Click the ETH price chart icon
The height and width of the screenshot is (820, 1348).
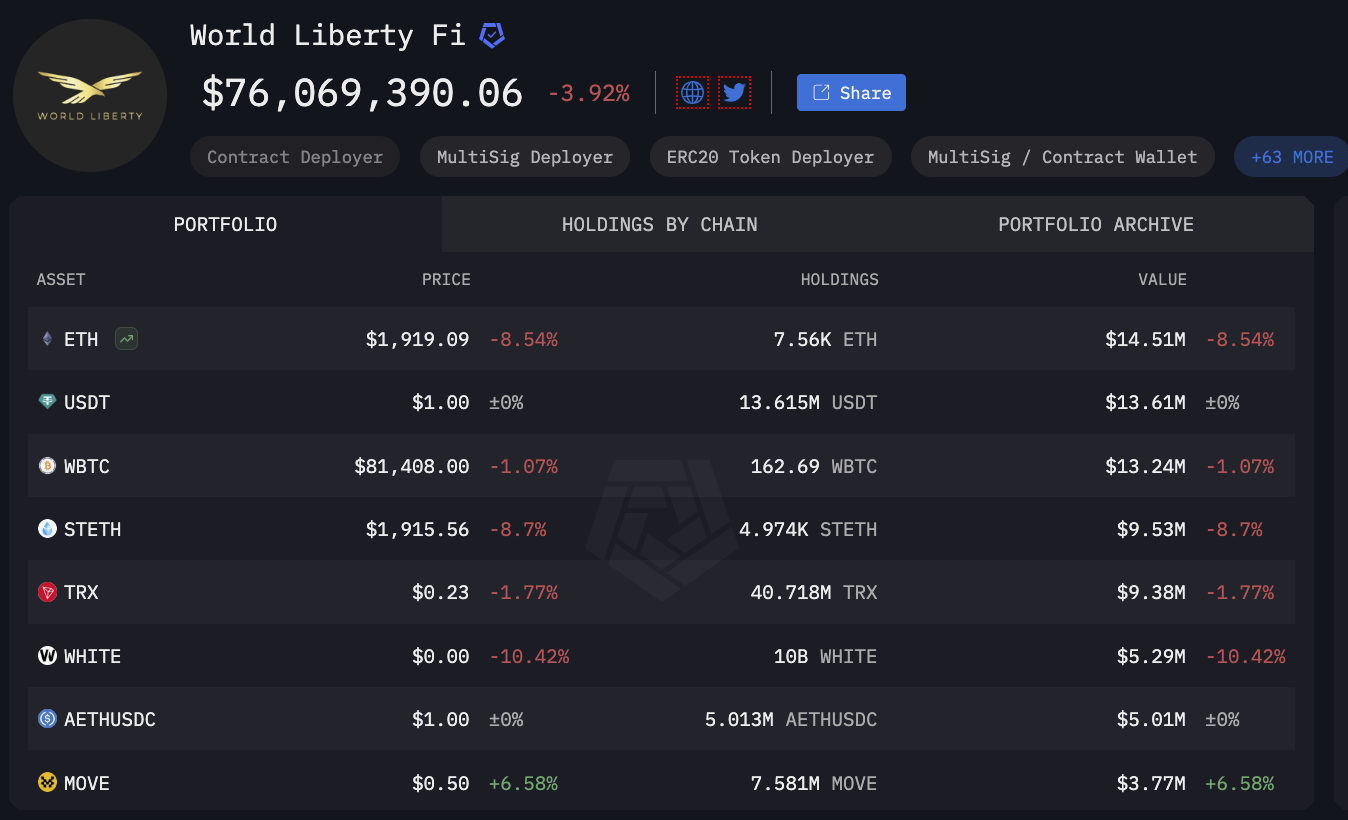coord(126,339)
